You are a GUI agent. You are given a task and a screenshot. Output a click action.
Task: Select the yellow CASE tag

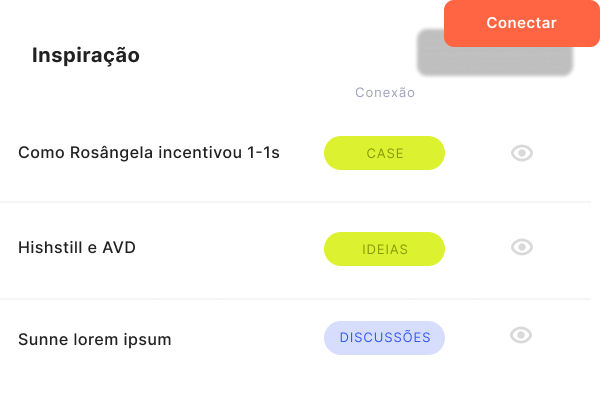385,153
